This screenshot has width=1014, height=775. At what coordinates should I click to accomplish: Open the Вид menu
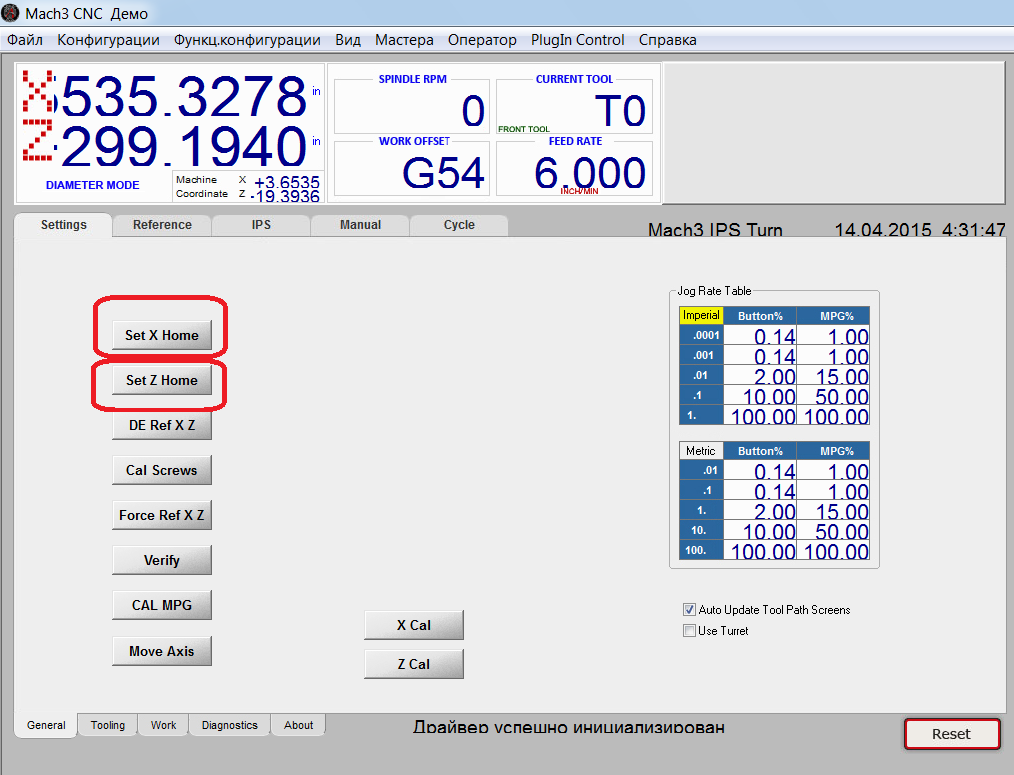point(348,40)
